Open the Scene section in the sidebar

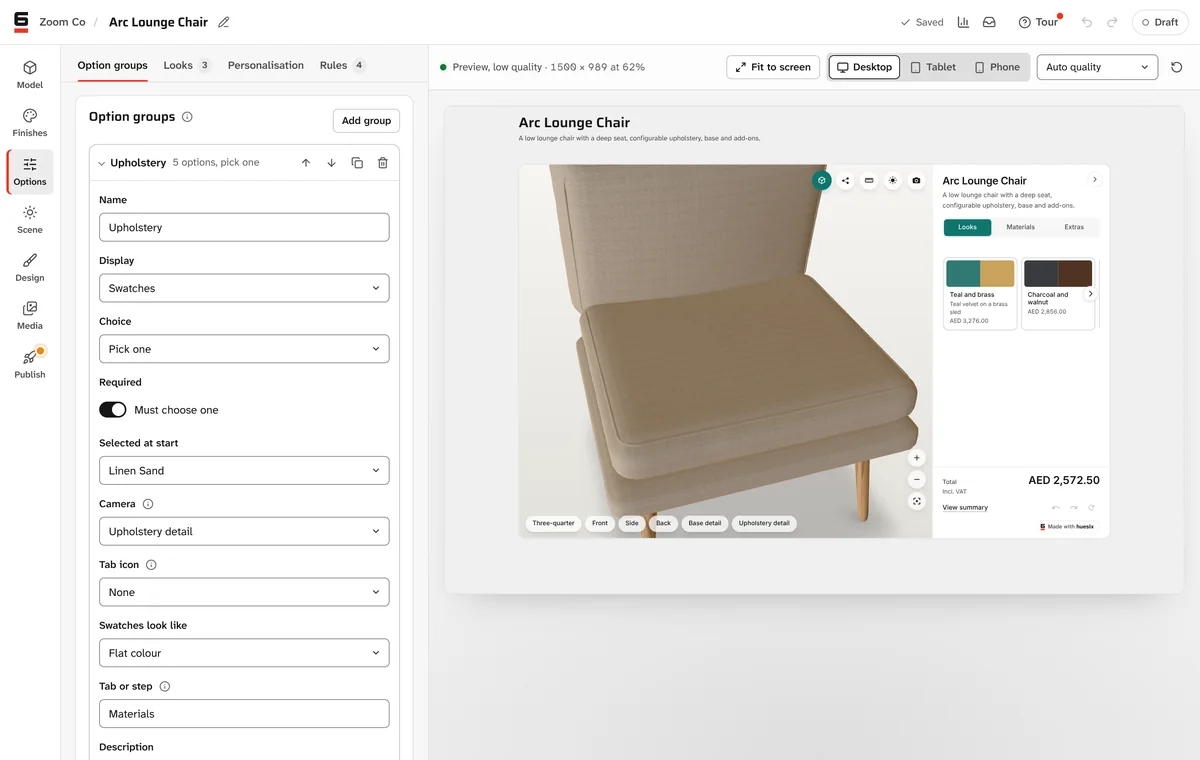click(x=30, y=220)
